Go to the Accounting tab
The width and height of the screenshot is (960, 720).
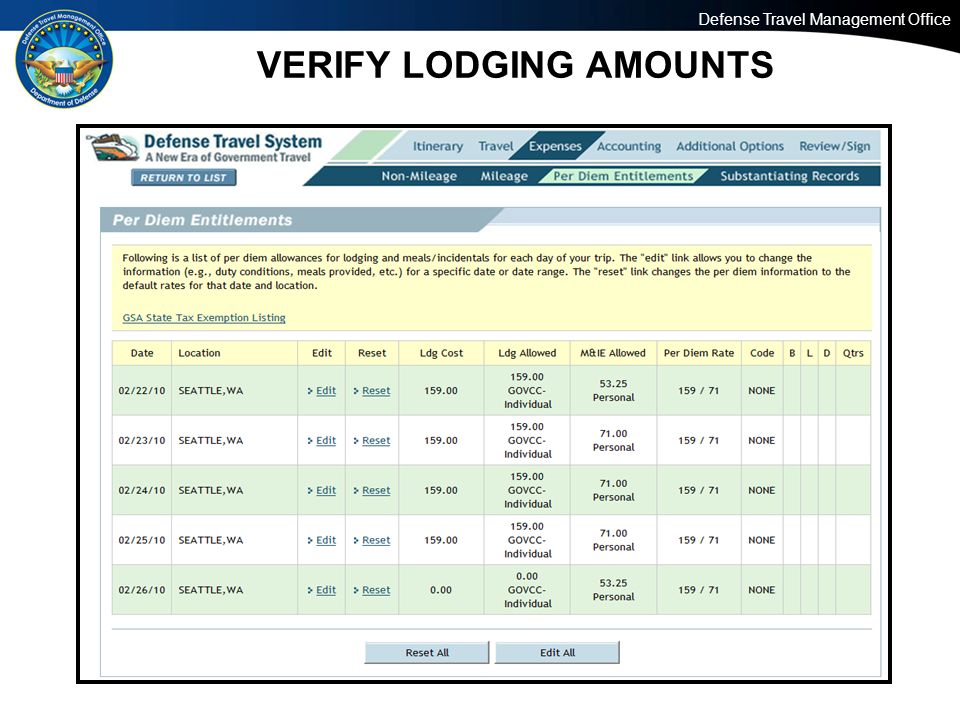point(629,146)
